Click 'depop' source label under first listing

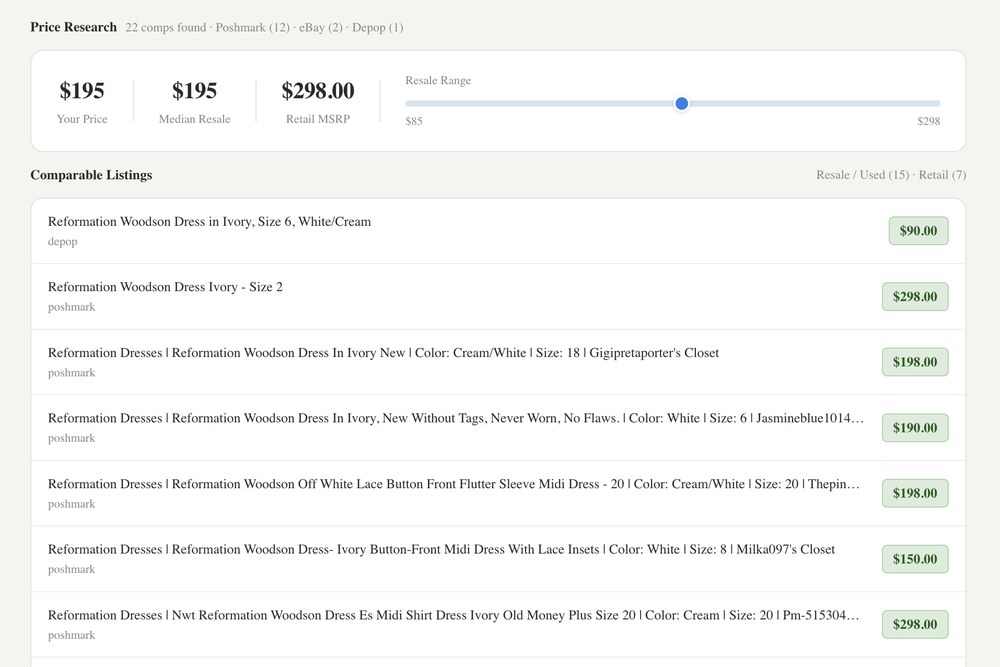(62, 242)
